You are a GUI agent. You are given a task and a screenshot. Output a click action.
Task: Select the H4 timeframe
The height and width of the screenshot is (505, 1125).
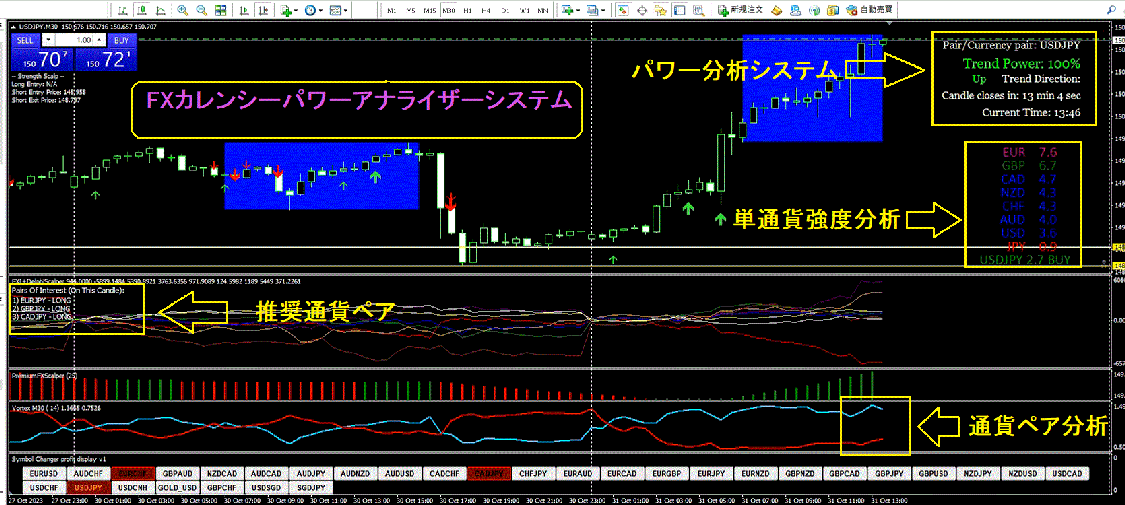[486, 11]
